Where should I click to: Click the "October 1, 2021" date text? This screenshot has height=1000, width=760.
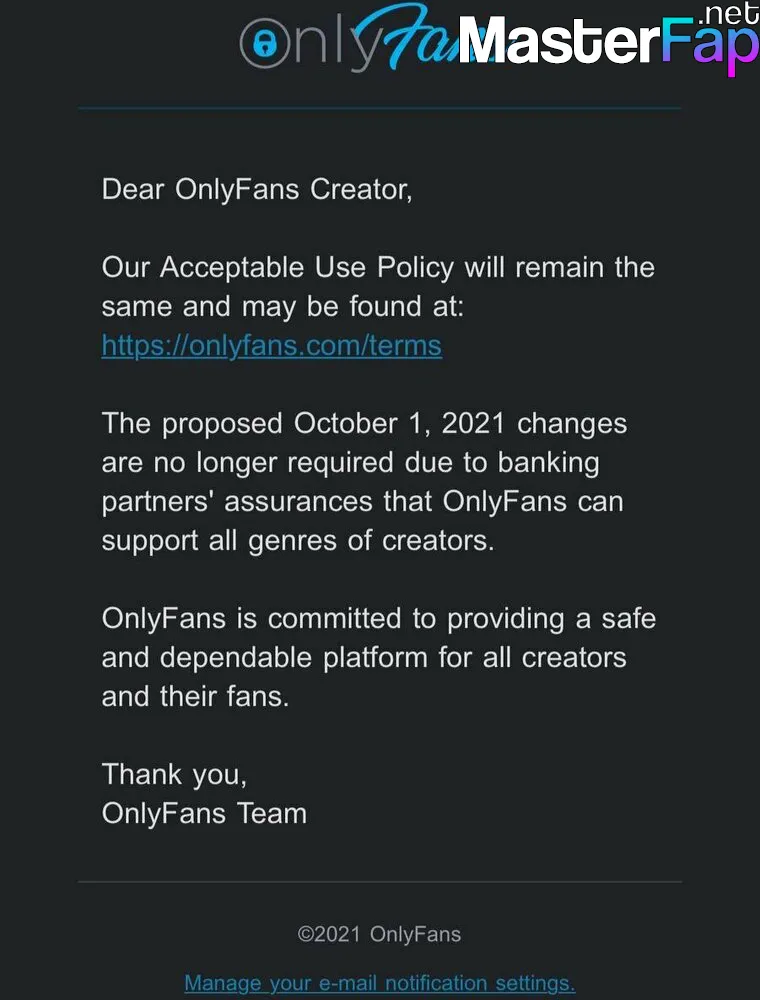(x=399, y=423)
